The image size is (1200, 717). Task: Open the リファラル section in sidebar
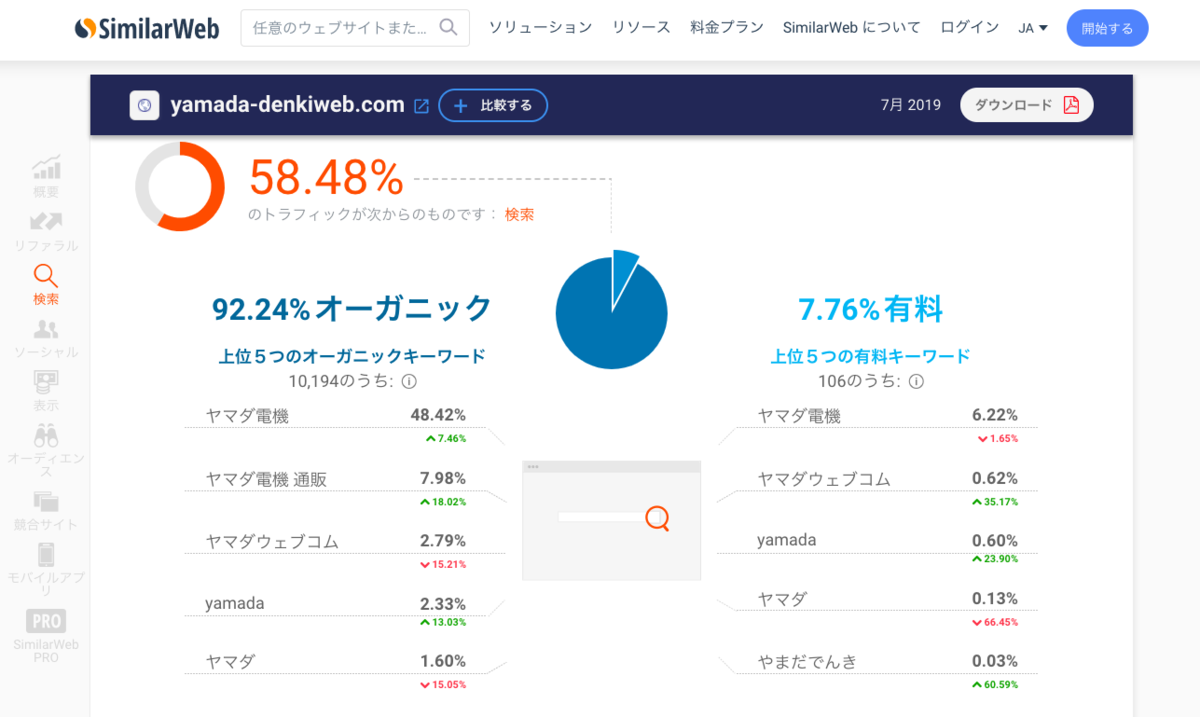(45, 222)
